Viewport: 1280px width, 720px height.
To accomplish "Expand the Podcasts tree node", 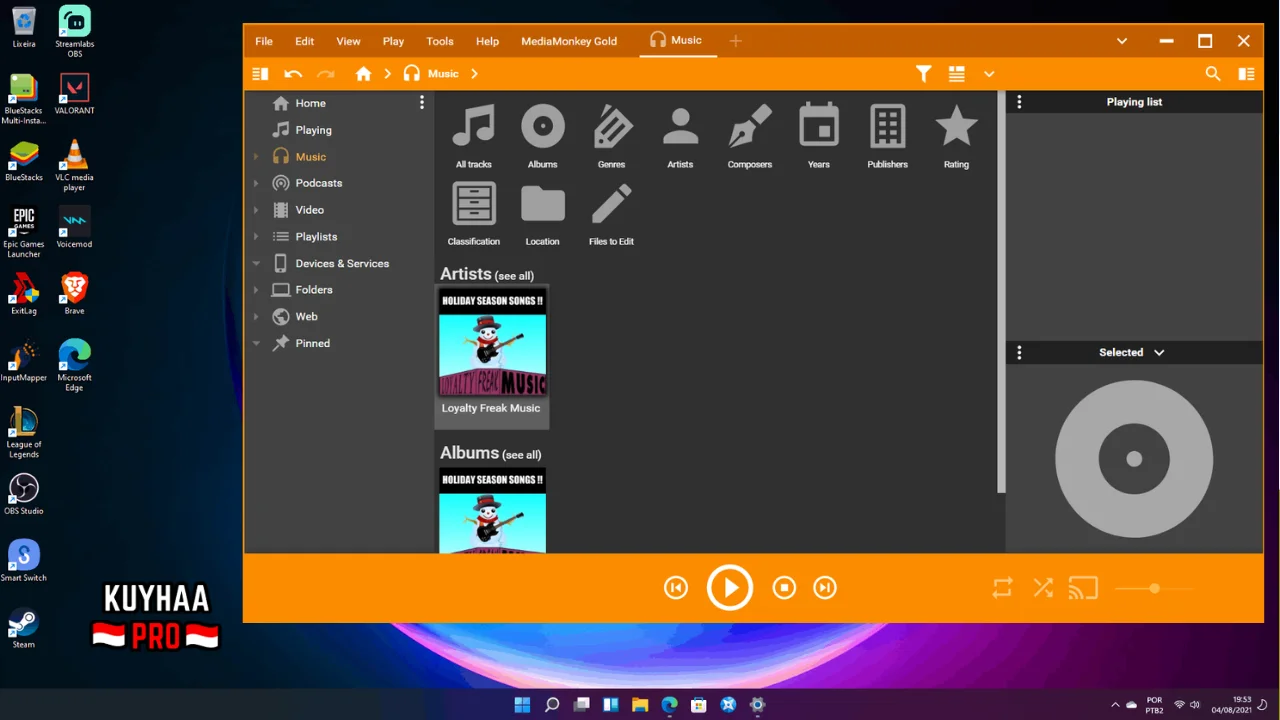I will coord(256,183).
